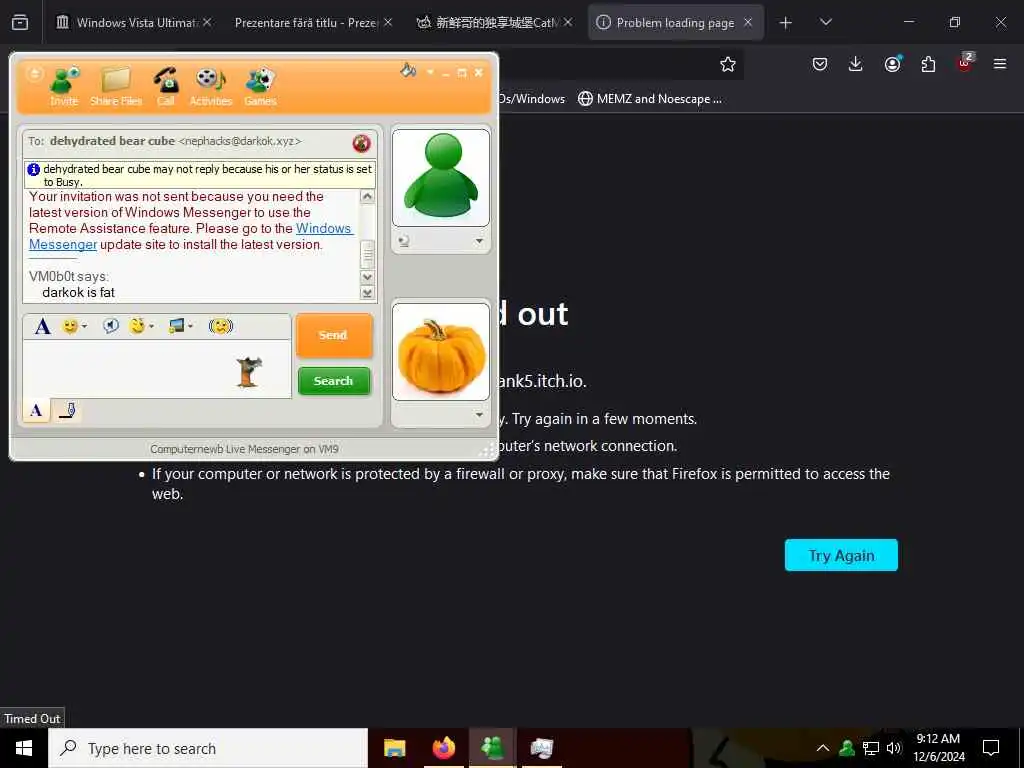Click the Send button
Image resolution: width=1024 pixels, height=768 pixels.
pos(334,335)
